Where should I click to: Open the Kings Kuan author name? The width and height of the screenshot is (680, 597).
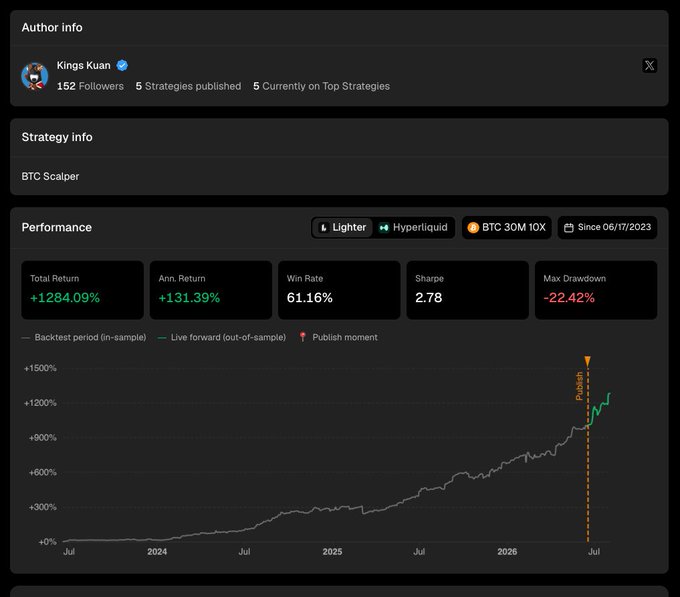(84, 65)
